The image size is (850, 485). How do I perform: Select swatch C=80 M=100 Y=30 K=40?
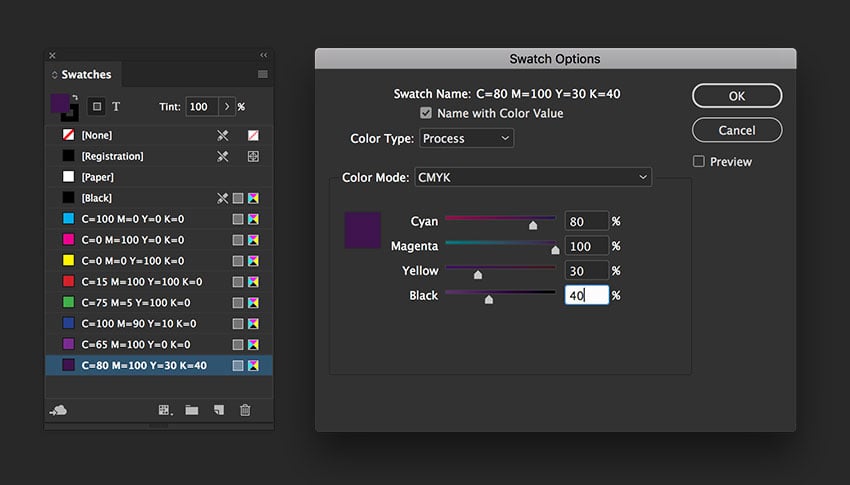click(x=159, y=365)
